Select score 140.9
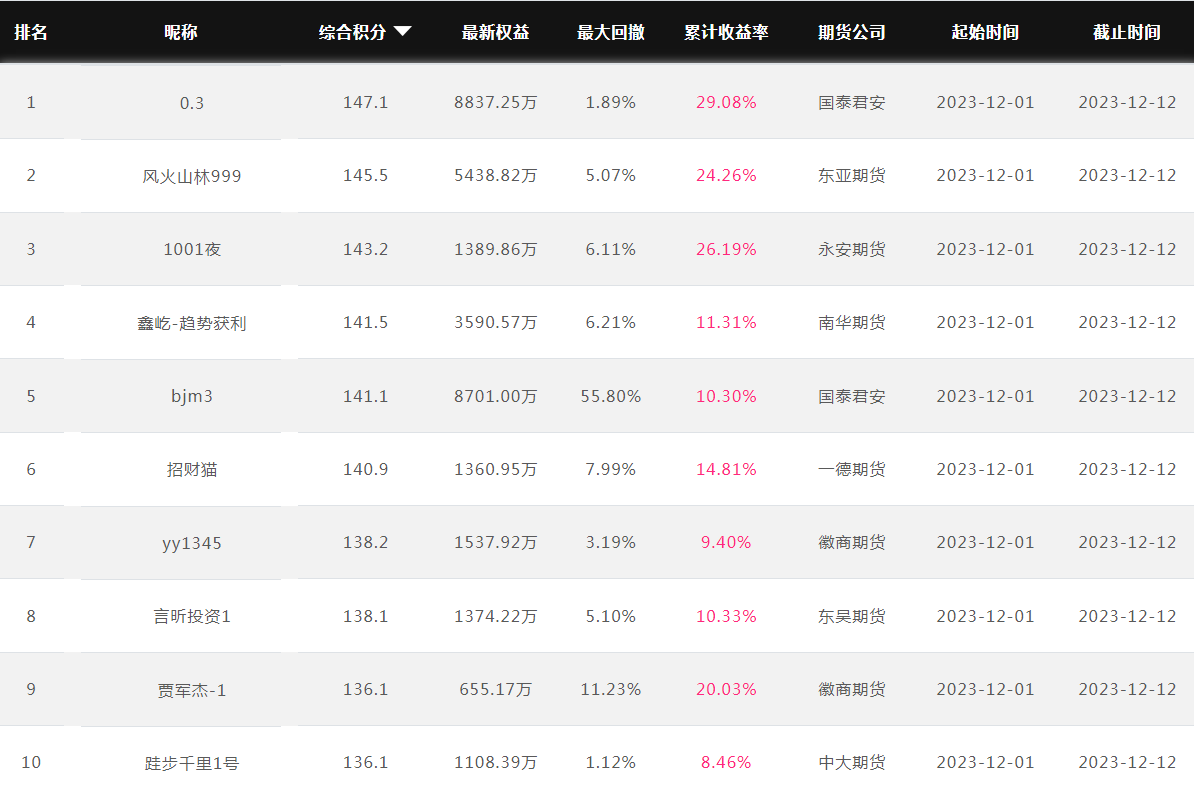 click(x=366, y=469)
